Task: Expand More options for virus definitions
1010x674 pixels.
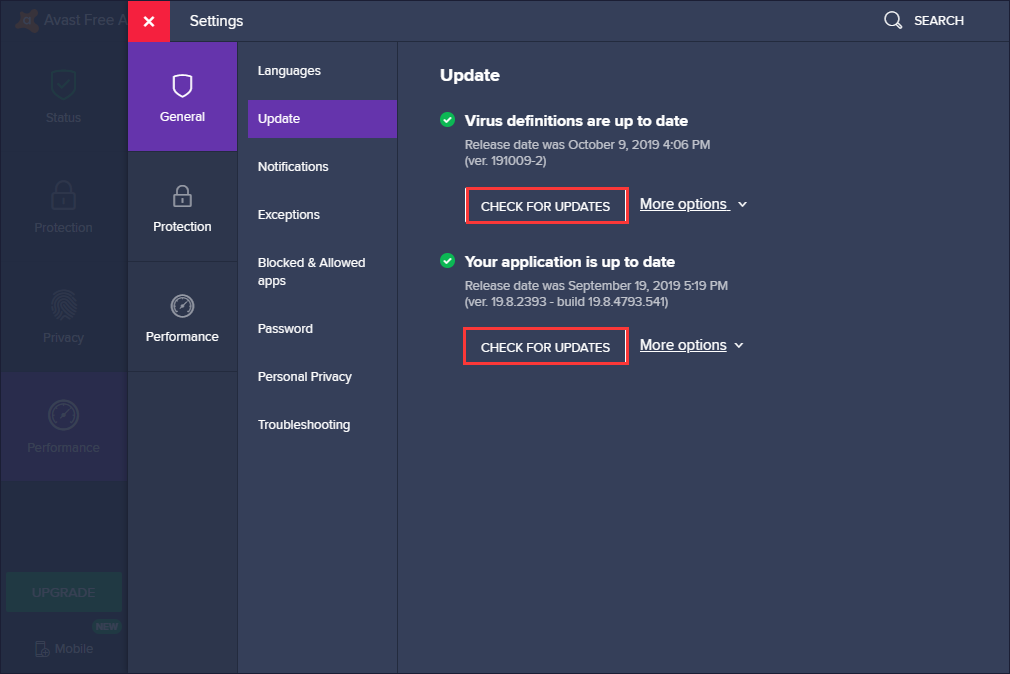Action: [693, 204]
